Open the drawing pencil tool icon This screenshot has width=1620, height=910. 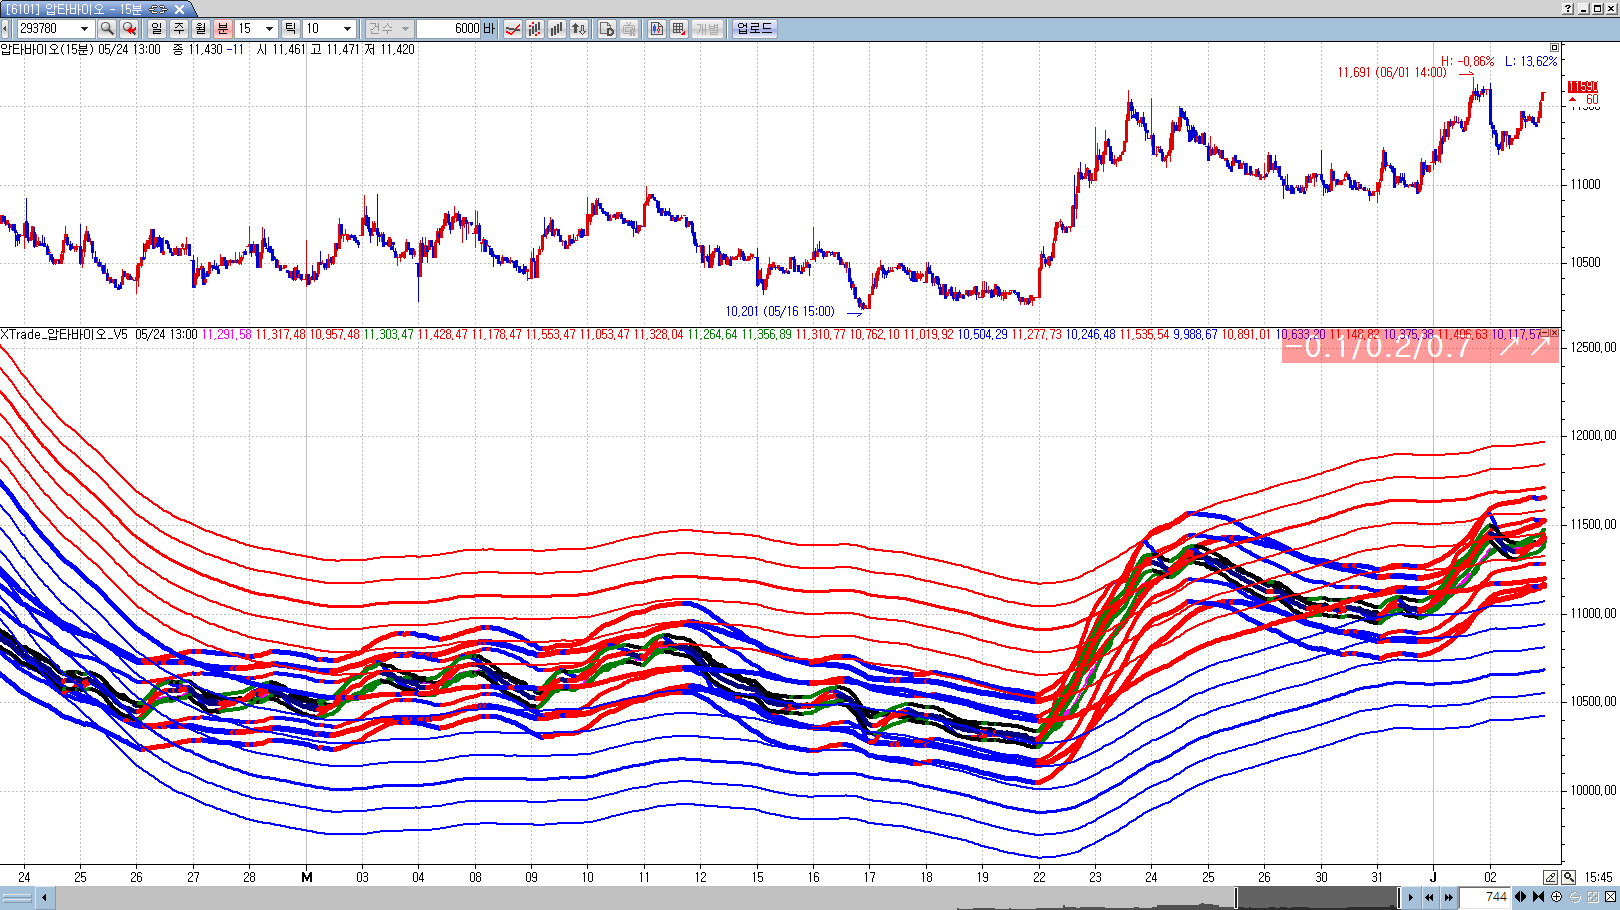(x=1550, y=877)
